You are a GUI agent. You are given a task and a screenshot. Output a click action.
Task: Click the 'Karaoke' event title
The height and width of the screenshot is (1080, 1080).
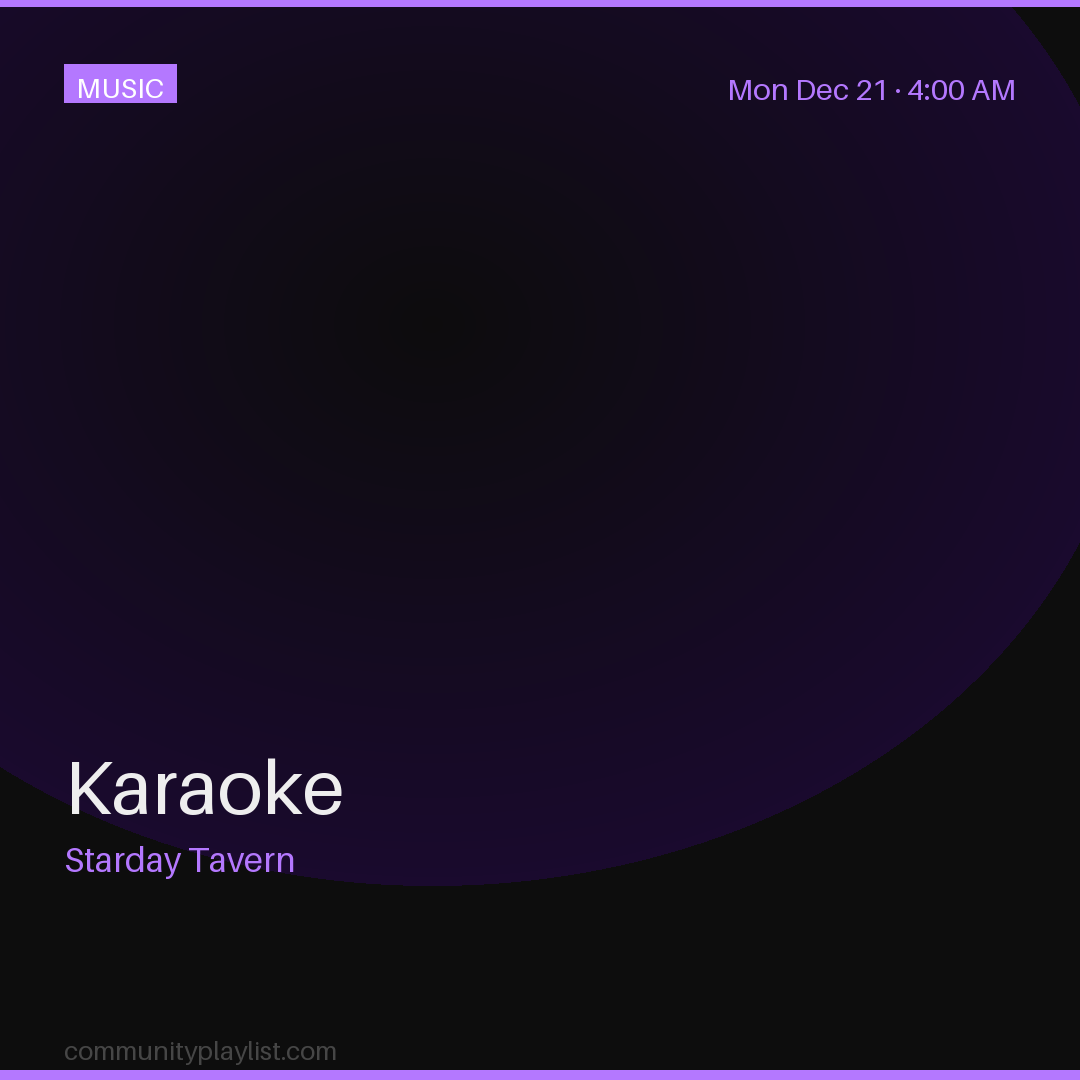[x=205, y=789]
